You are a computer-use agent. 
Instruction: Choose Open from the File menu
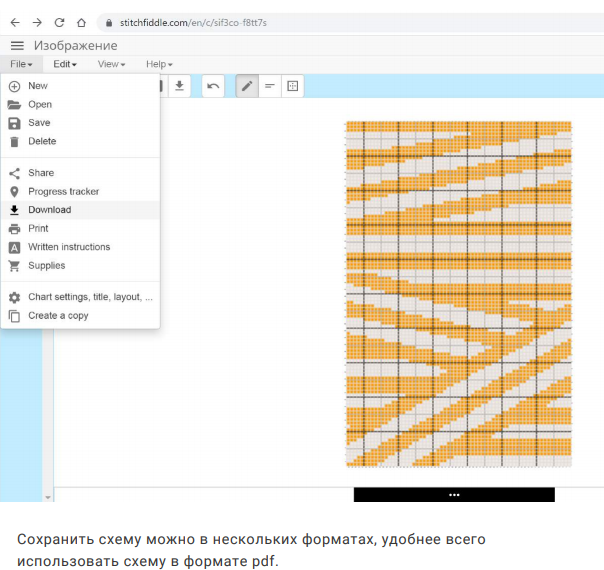point(80,104)
